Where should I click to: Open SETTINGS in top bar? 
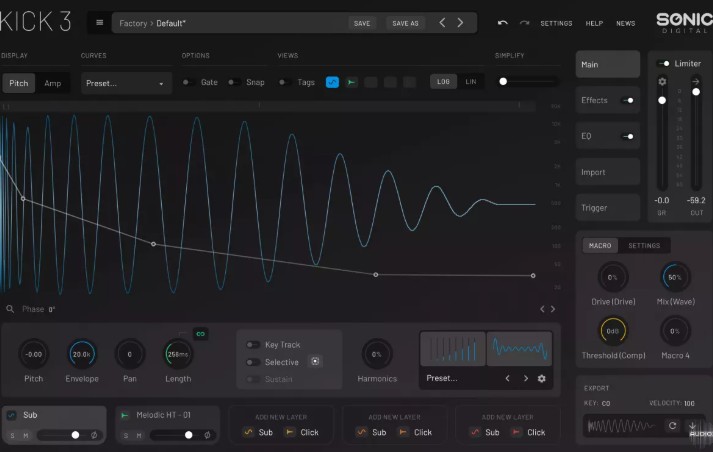tap(556, 23)
